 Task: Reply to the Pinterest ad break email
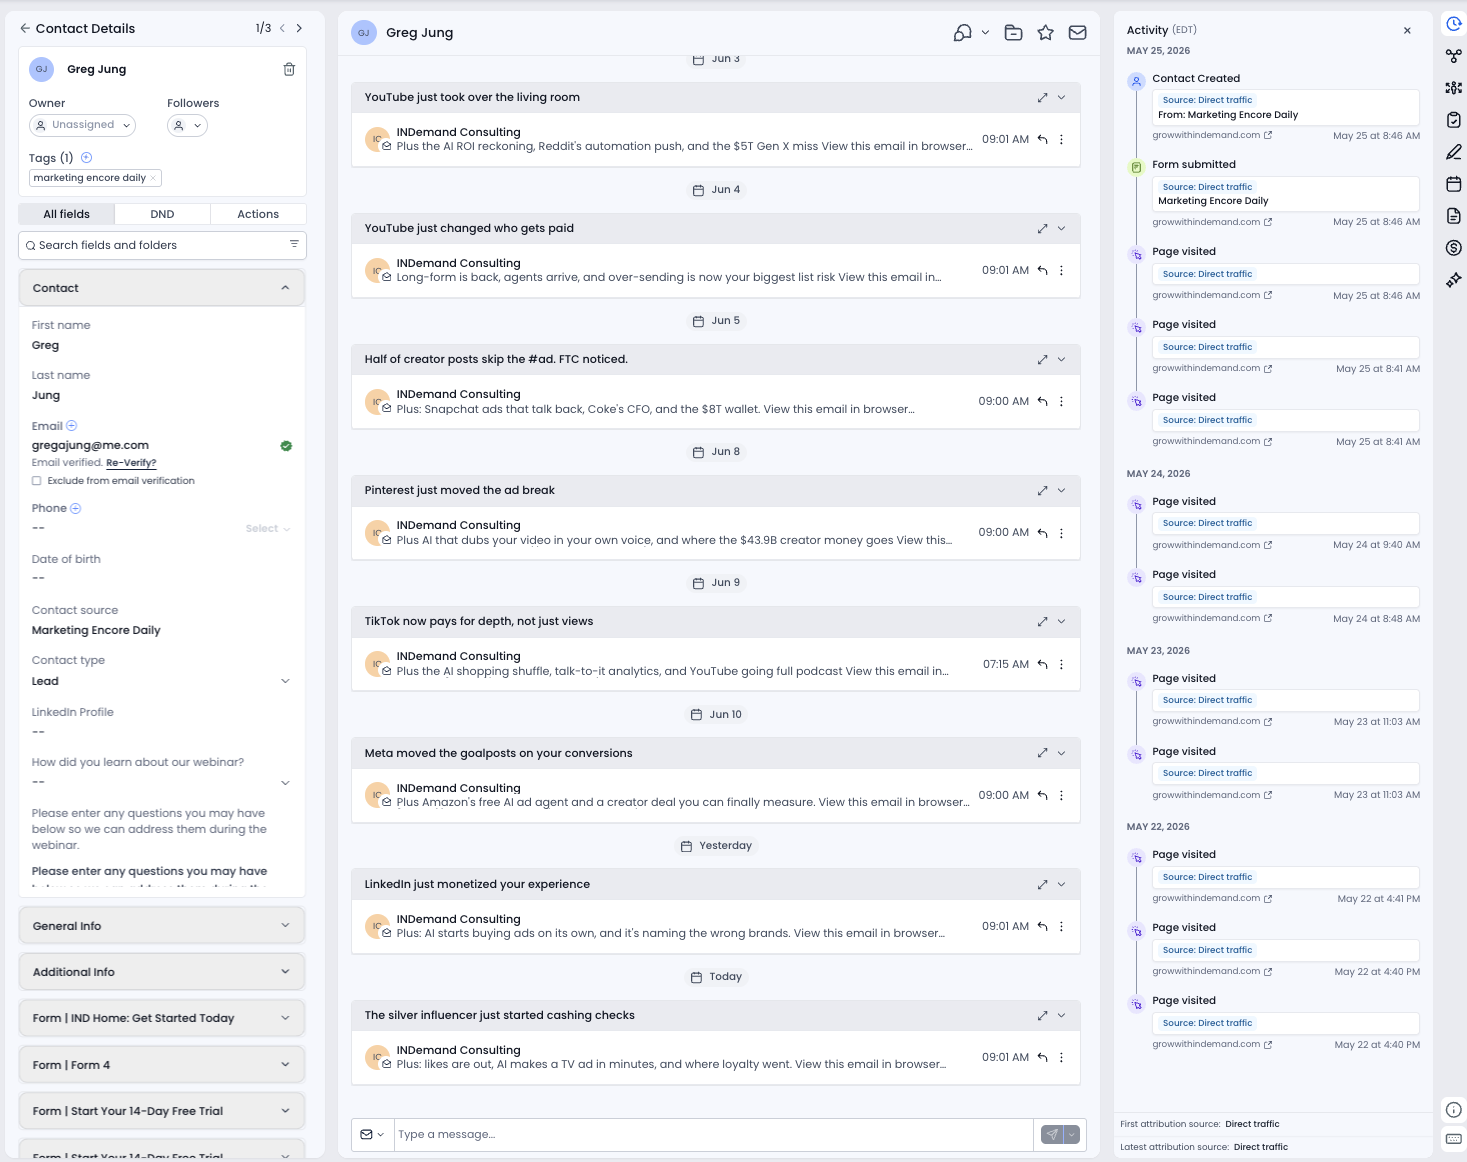point(1042,533)
